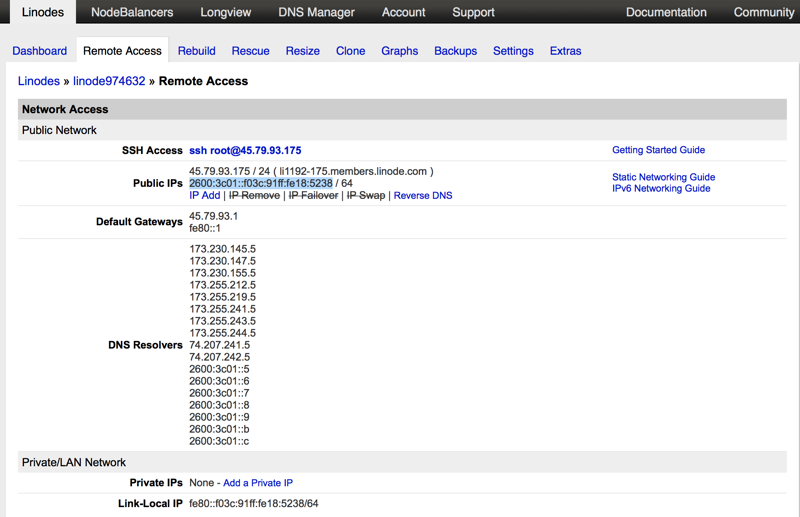Screen dimensions: 800x517
Task: Click DNS resolver 173.255.219.5
Action: [x=222, y=297]
